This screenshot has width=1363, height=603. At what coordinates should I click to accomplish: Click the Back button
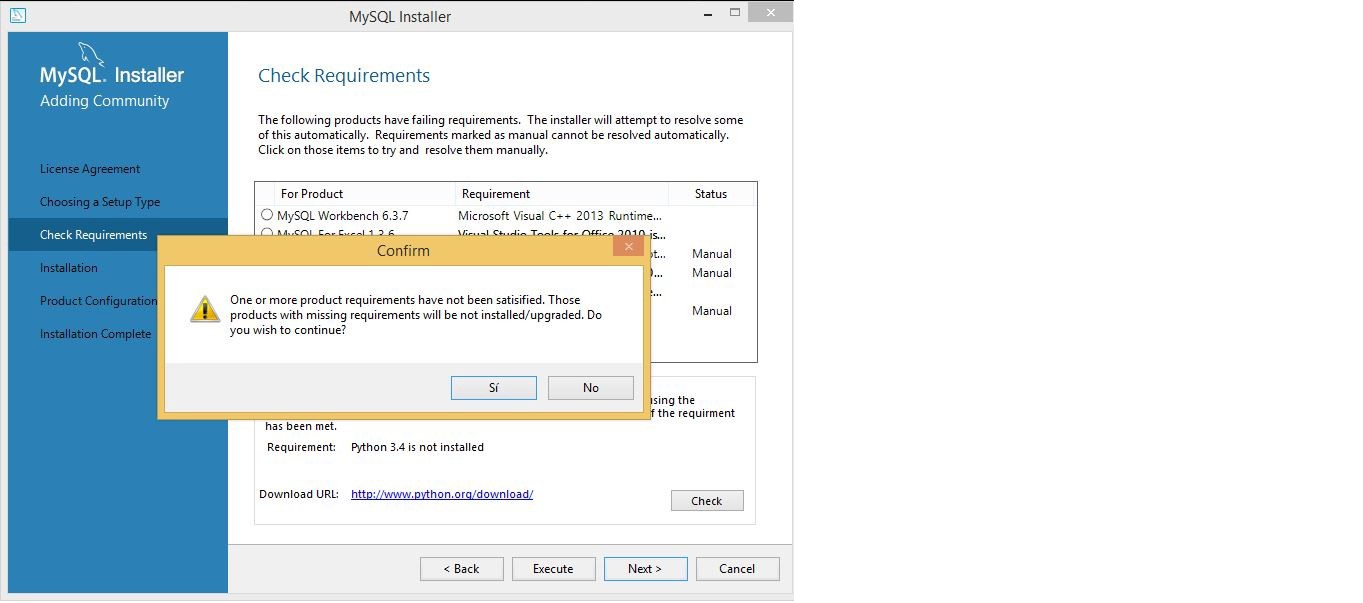coord(461,569)
